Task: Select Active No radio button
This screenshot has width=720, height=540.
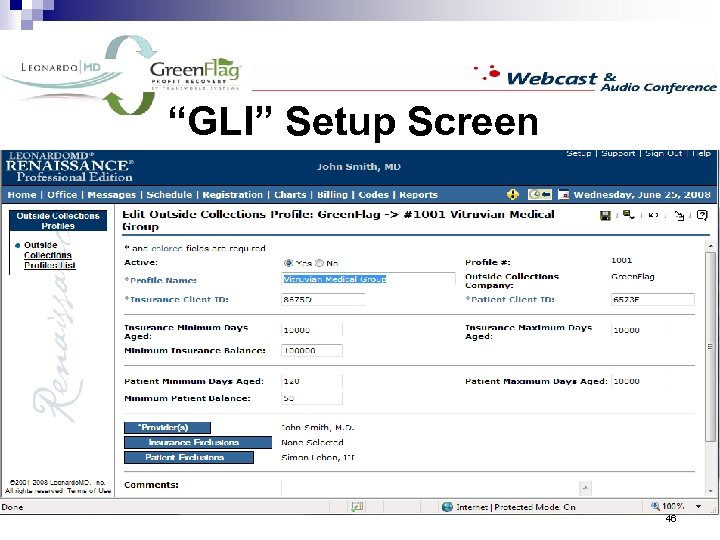Action: (x=320, y=263)
